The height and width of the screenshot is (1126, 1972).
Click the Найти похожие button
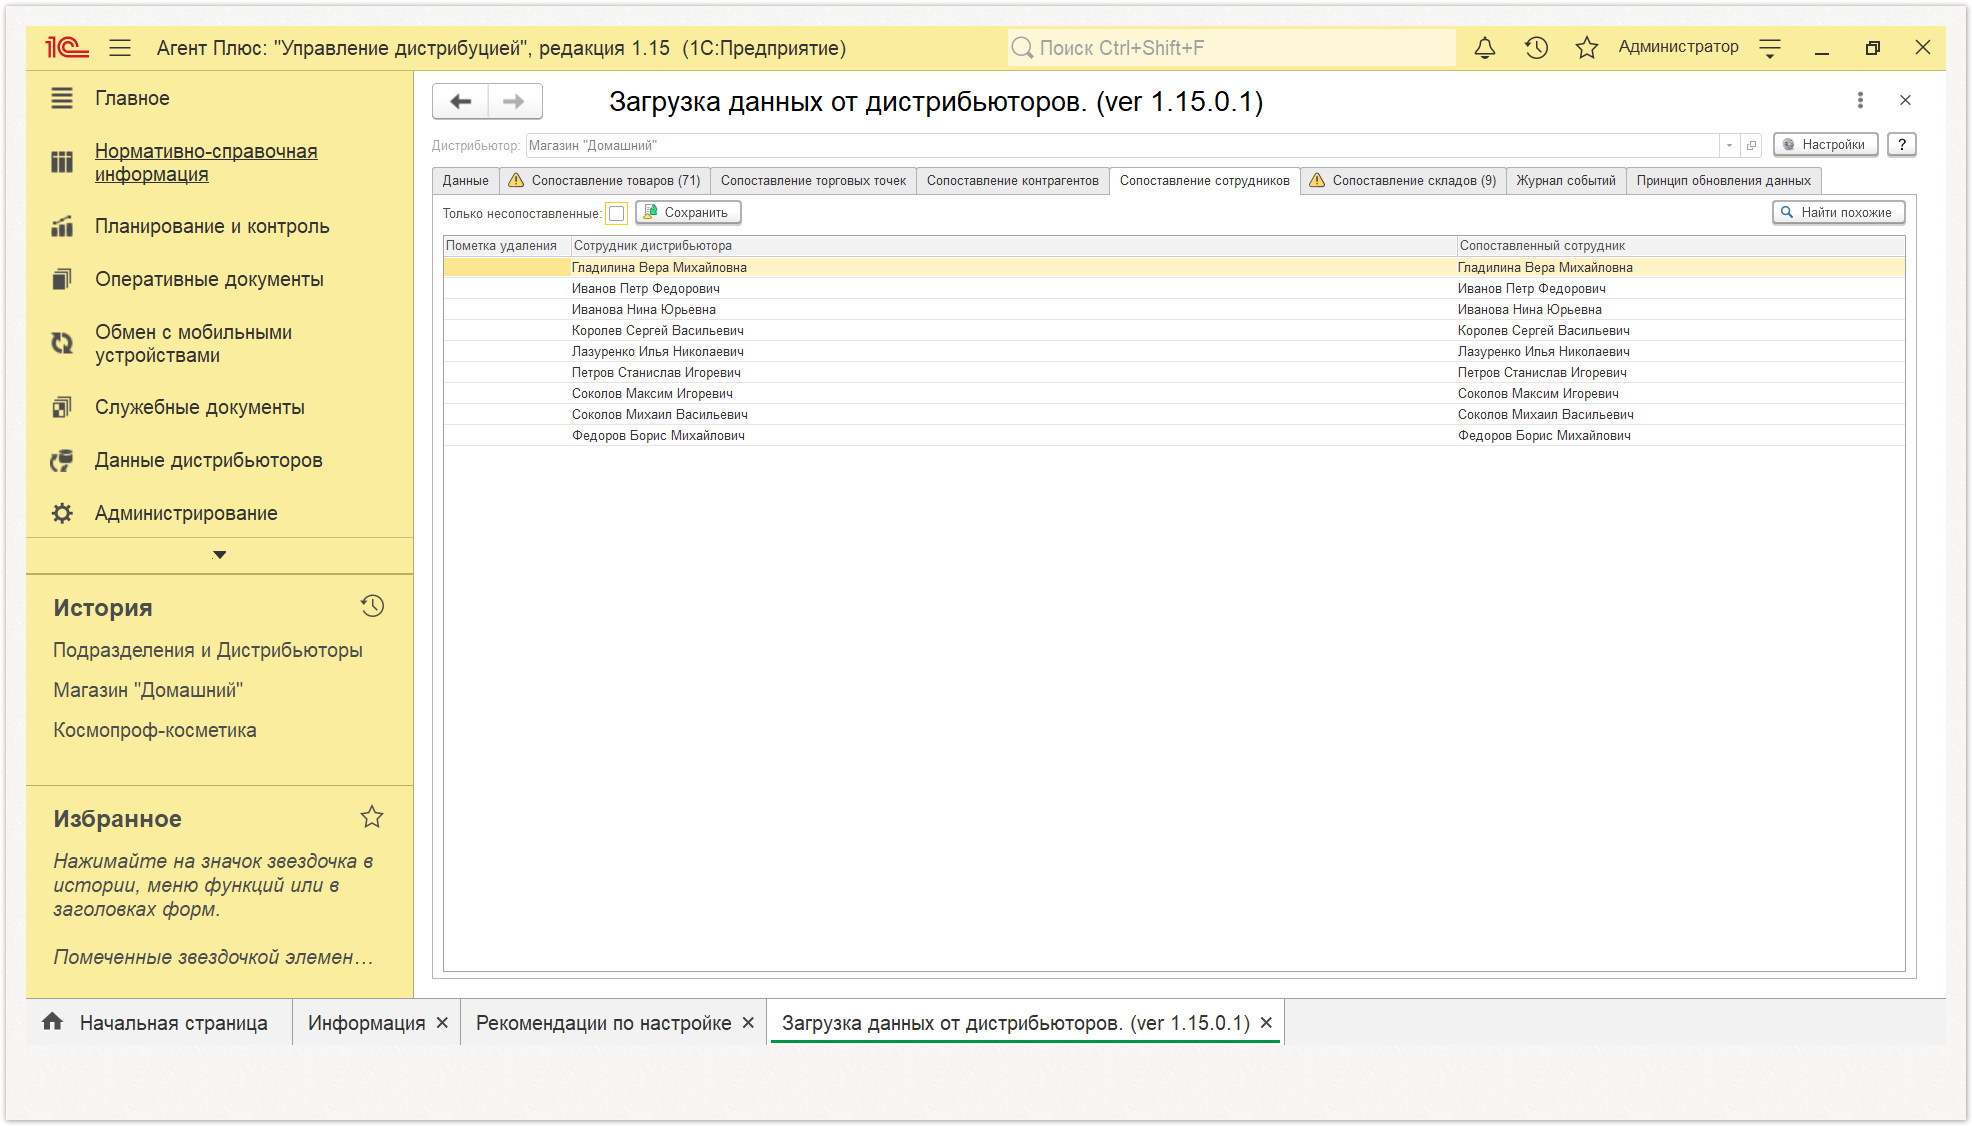pos(1838,213)
